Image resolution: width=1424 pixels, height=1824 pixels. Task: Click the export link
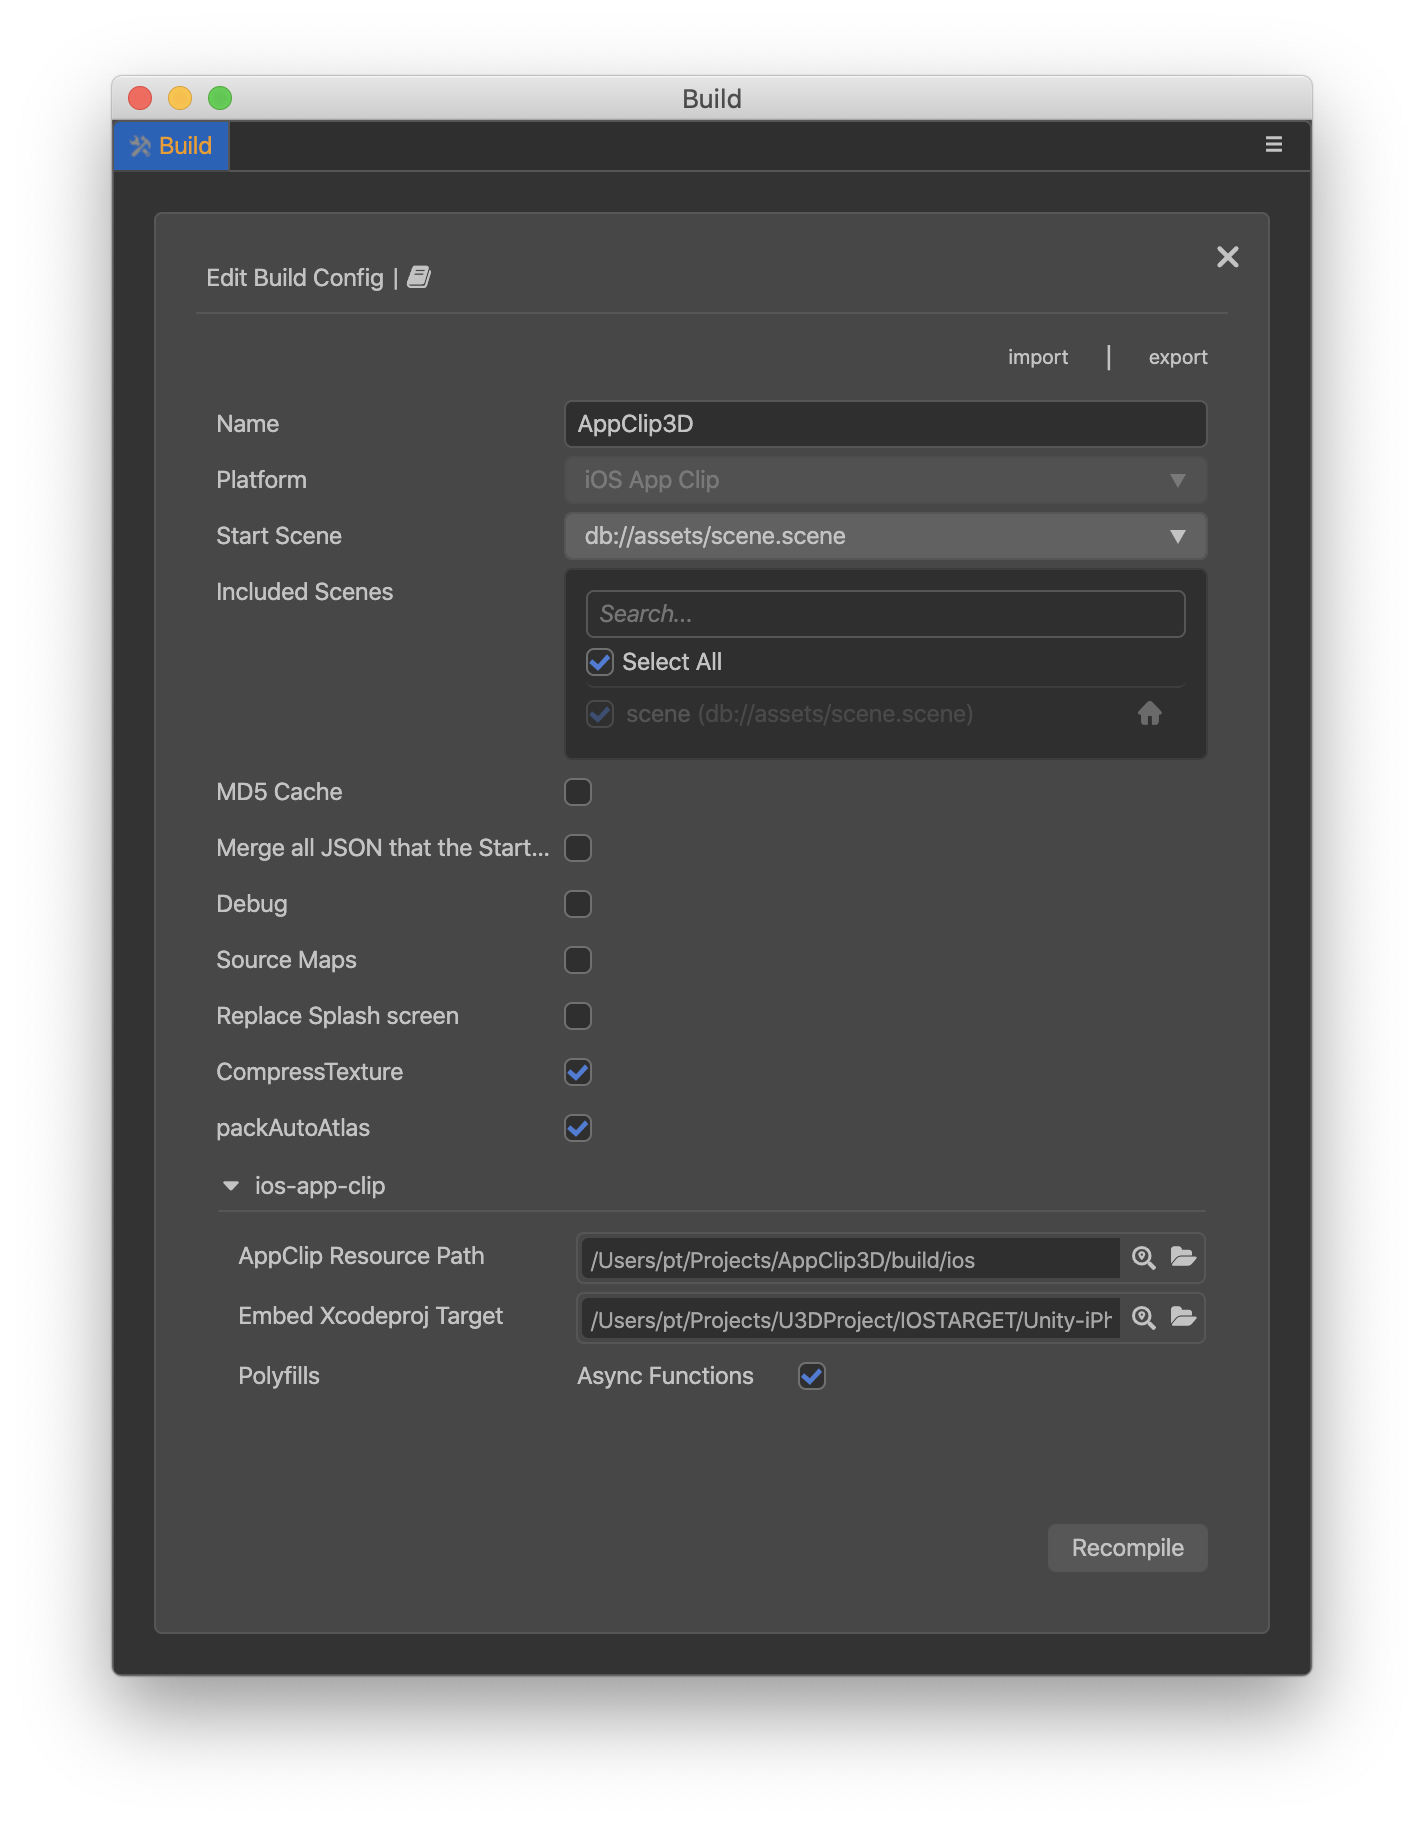(x=1177, y=357)
